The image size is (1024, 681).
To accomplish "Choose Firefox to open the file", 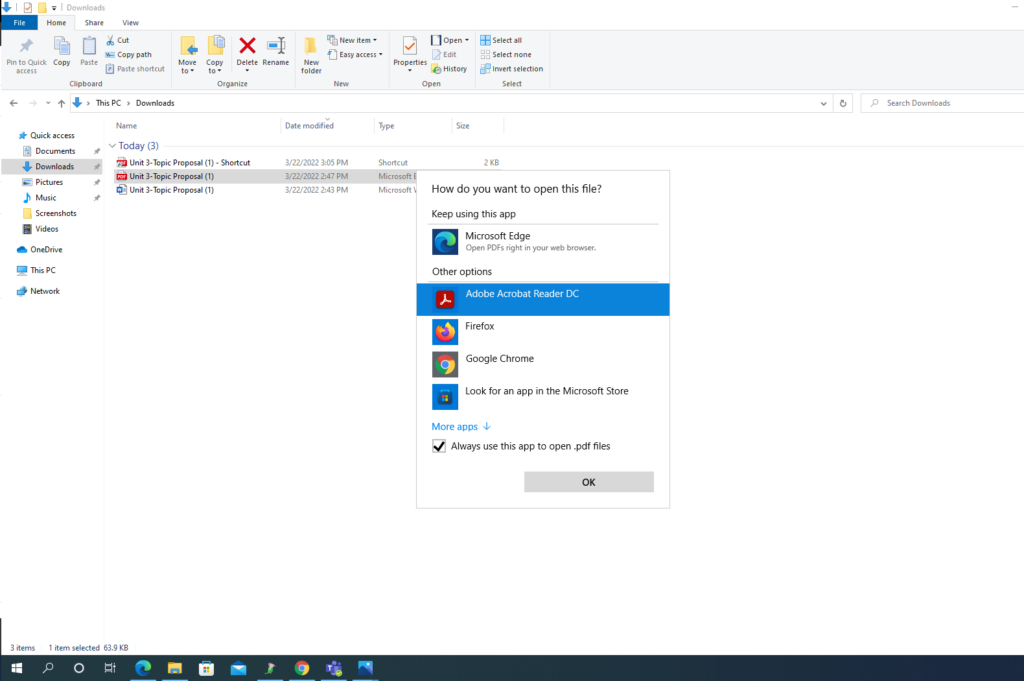I will point(543,332).
